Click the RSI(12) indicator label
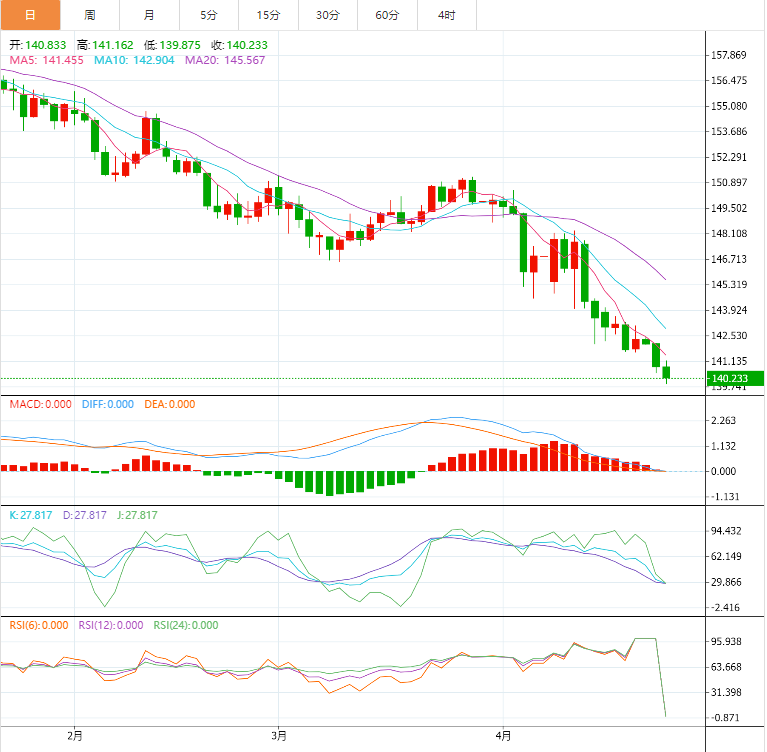This screenshot has height=752, width=767. pyautogui.click(x=111, y=625)
